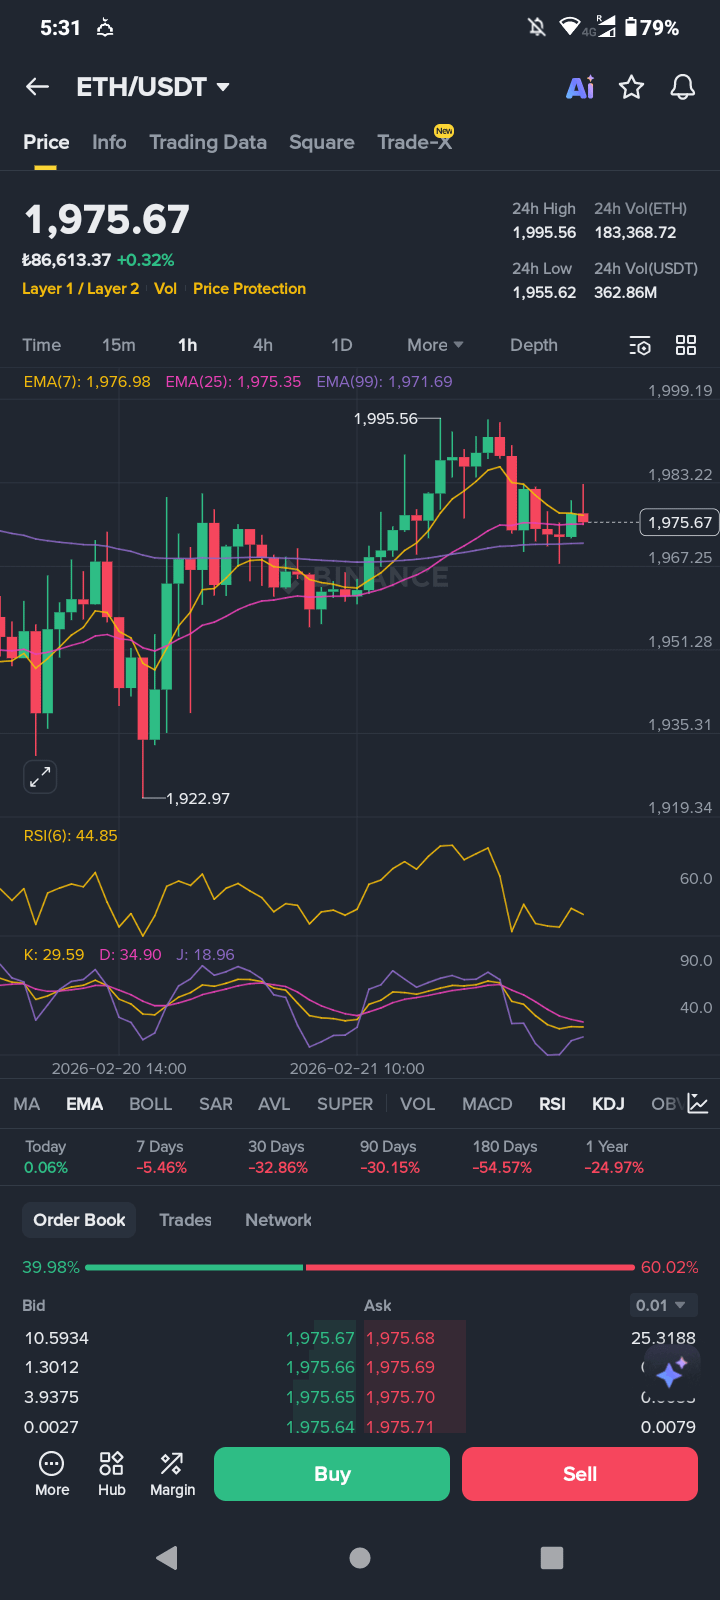720x1600 pixels.
Task: Open indicator settings chart icon
Action: click(698, 1104)
